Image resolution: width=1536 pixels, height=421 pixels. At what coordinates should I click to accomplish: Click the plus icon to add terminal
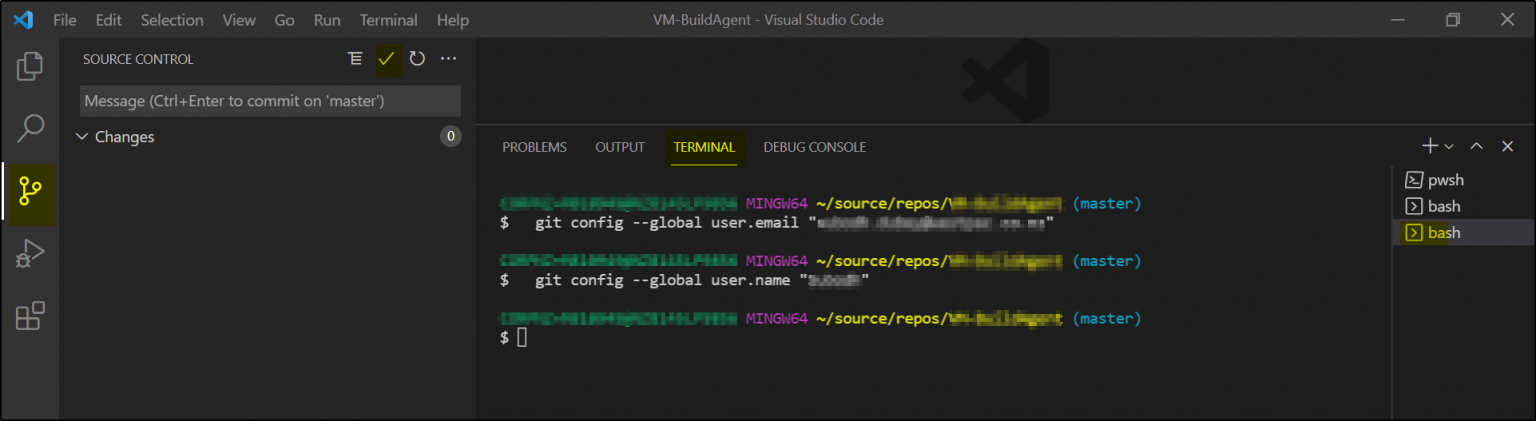(x=1430, y=147)
